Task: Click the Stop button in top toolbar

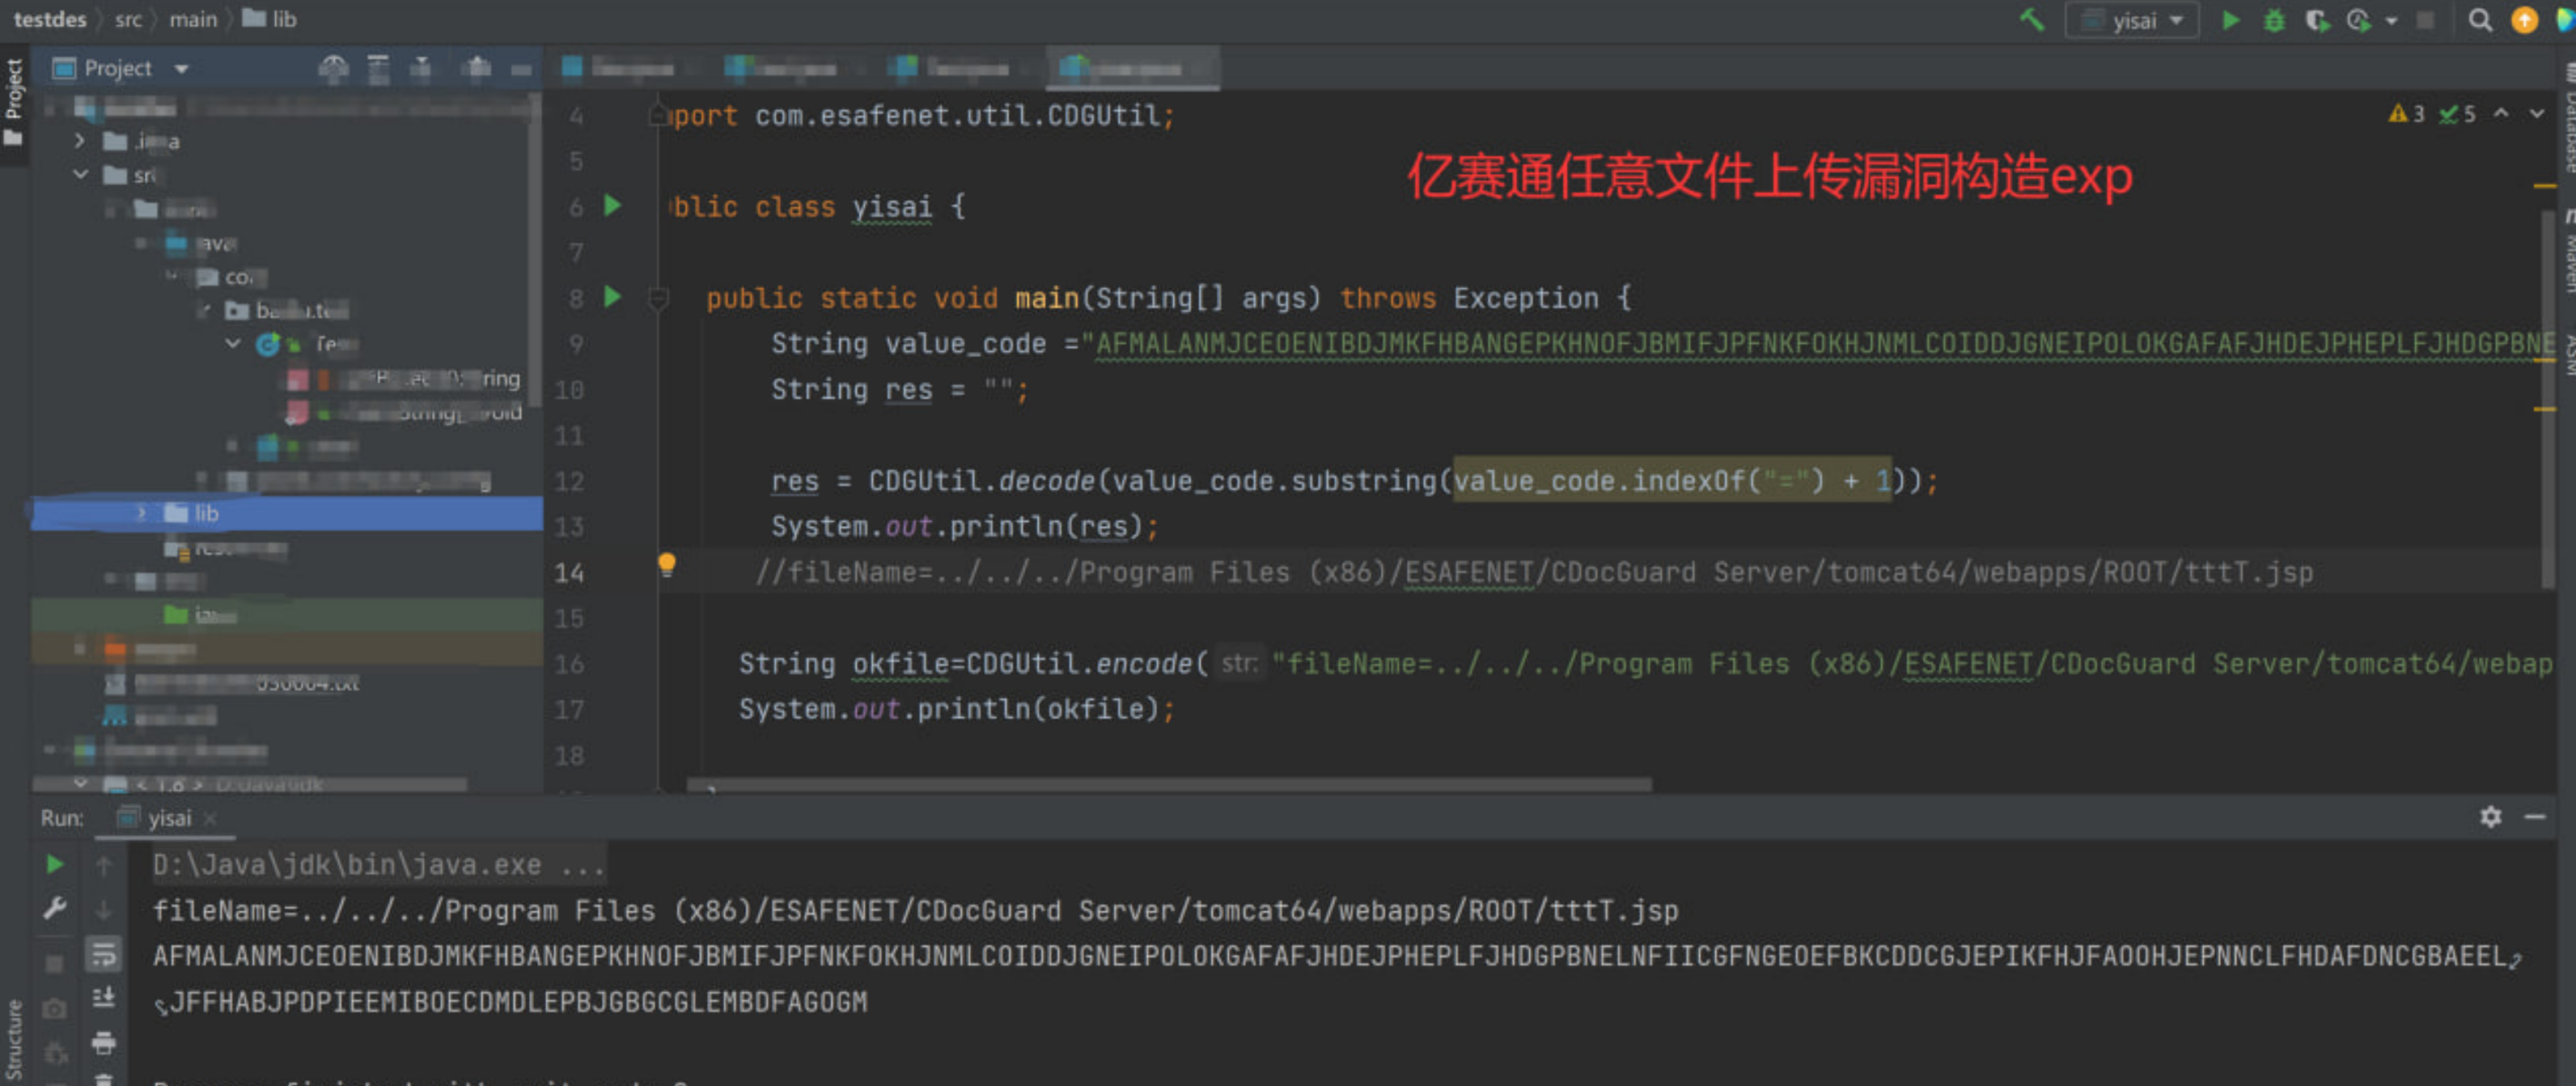Action: [2425, 20]
